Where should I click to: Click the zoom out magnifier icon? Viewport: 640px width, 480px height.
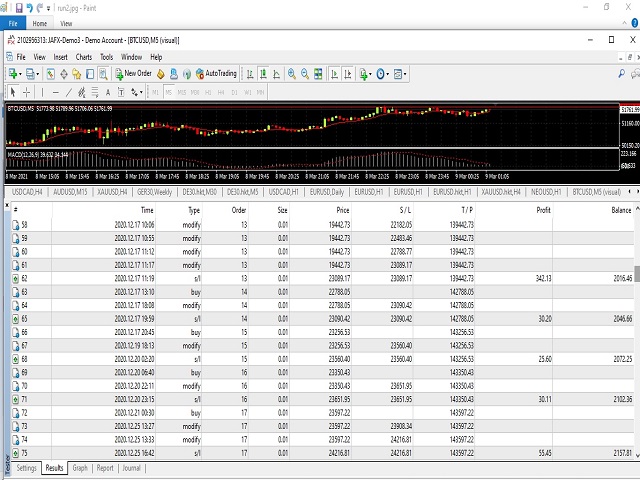(x=305, y=73)
